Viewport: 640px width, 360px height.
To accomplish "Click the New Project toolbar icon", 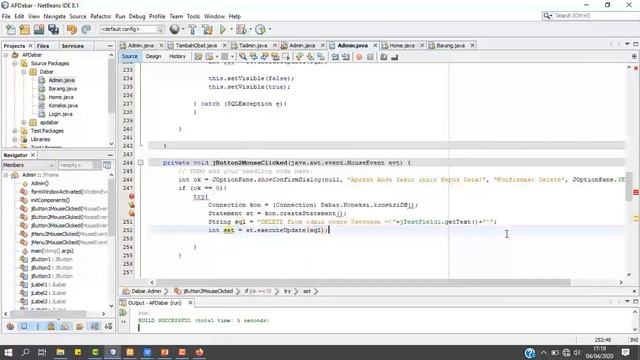I will tap(24, 29).
